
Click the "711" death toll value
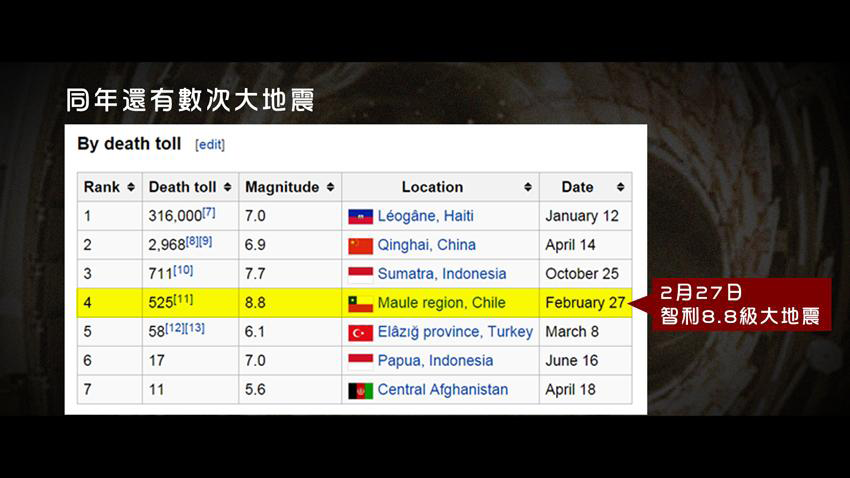point(160,274)
